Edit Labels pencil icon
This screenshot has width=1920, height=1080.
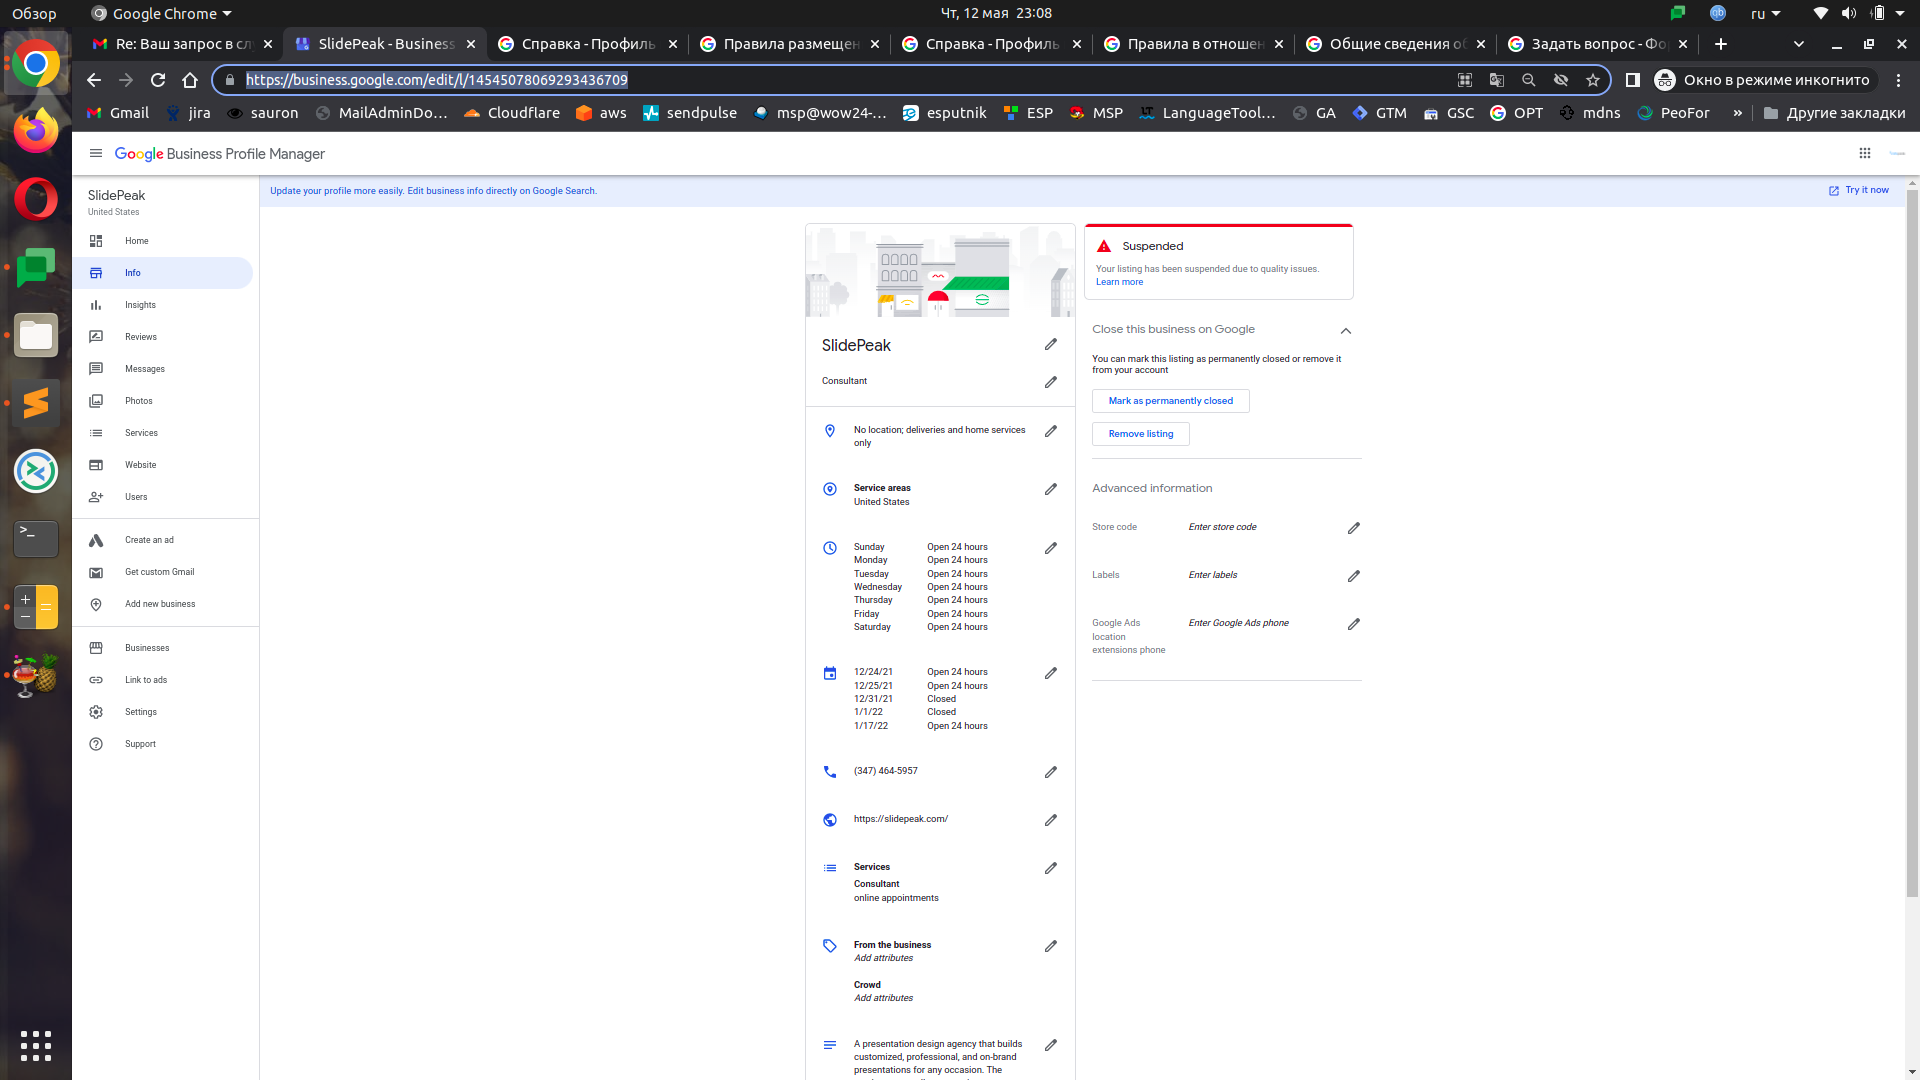click(x=1353, y=576)
